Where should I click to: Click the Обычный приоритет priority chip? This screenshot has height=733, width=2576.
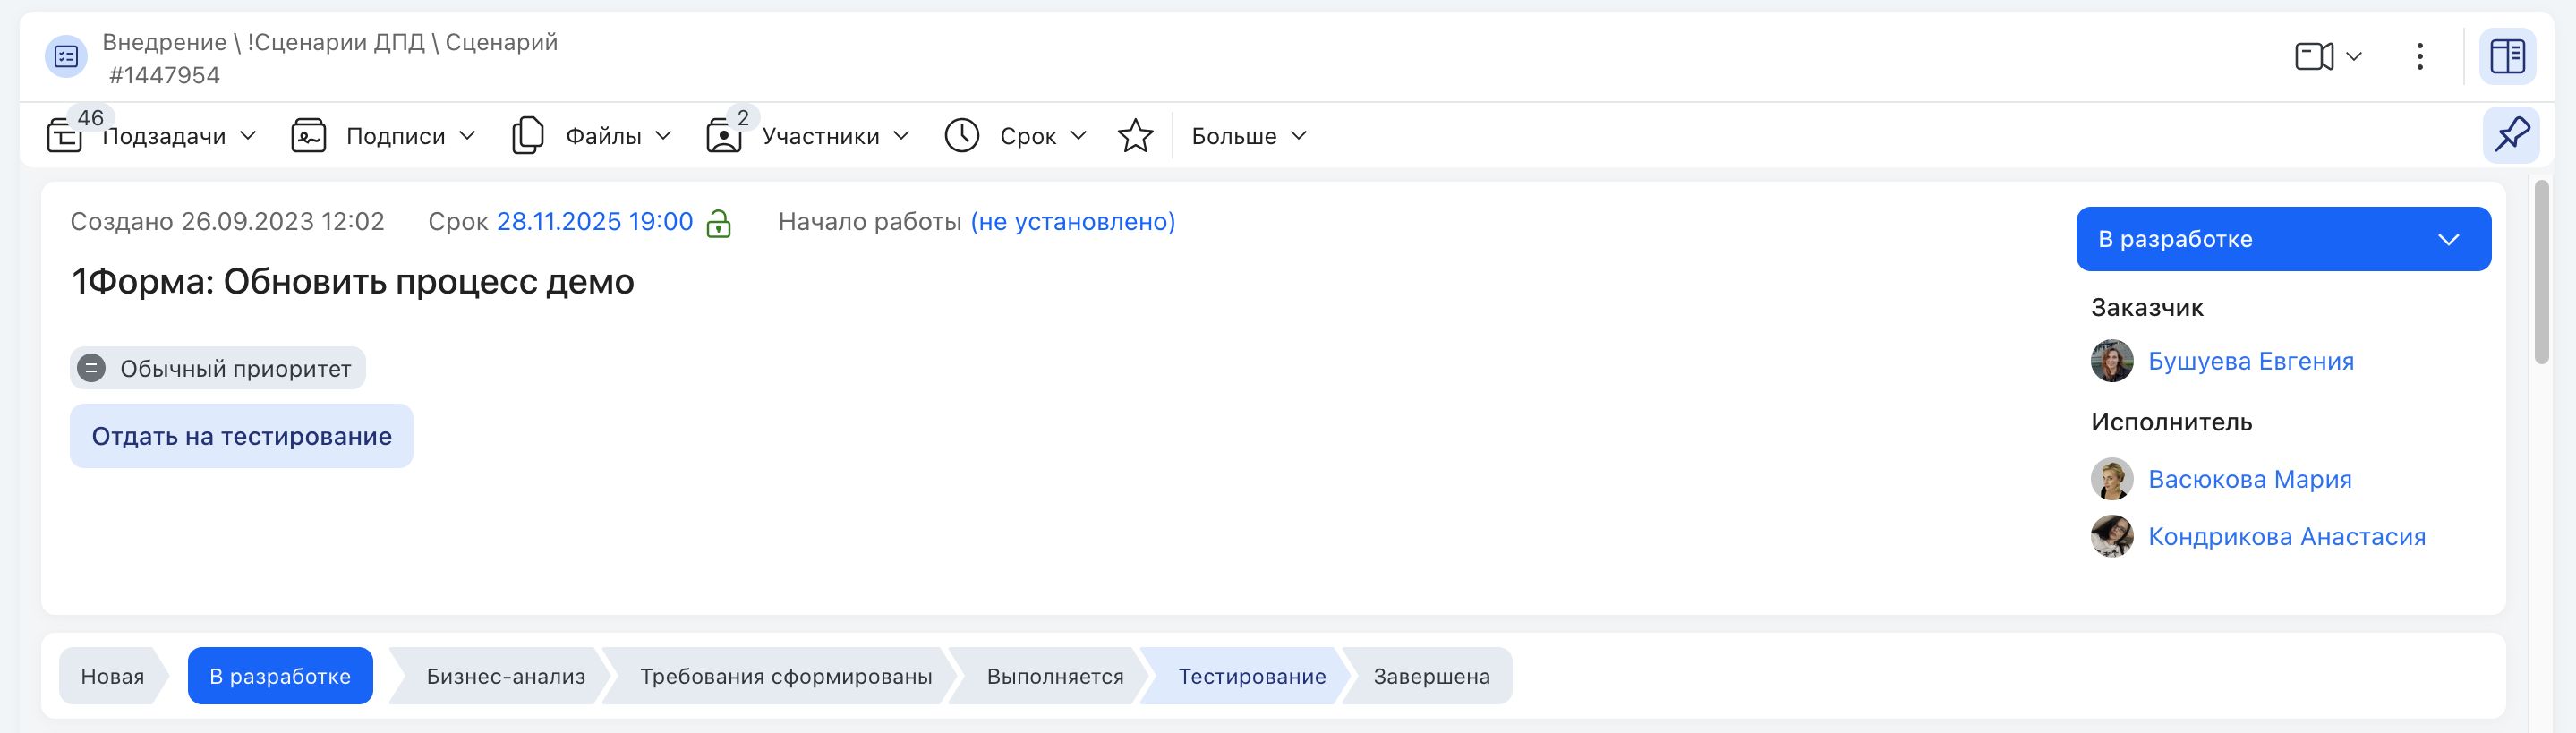(218, 368)
